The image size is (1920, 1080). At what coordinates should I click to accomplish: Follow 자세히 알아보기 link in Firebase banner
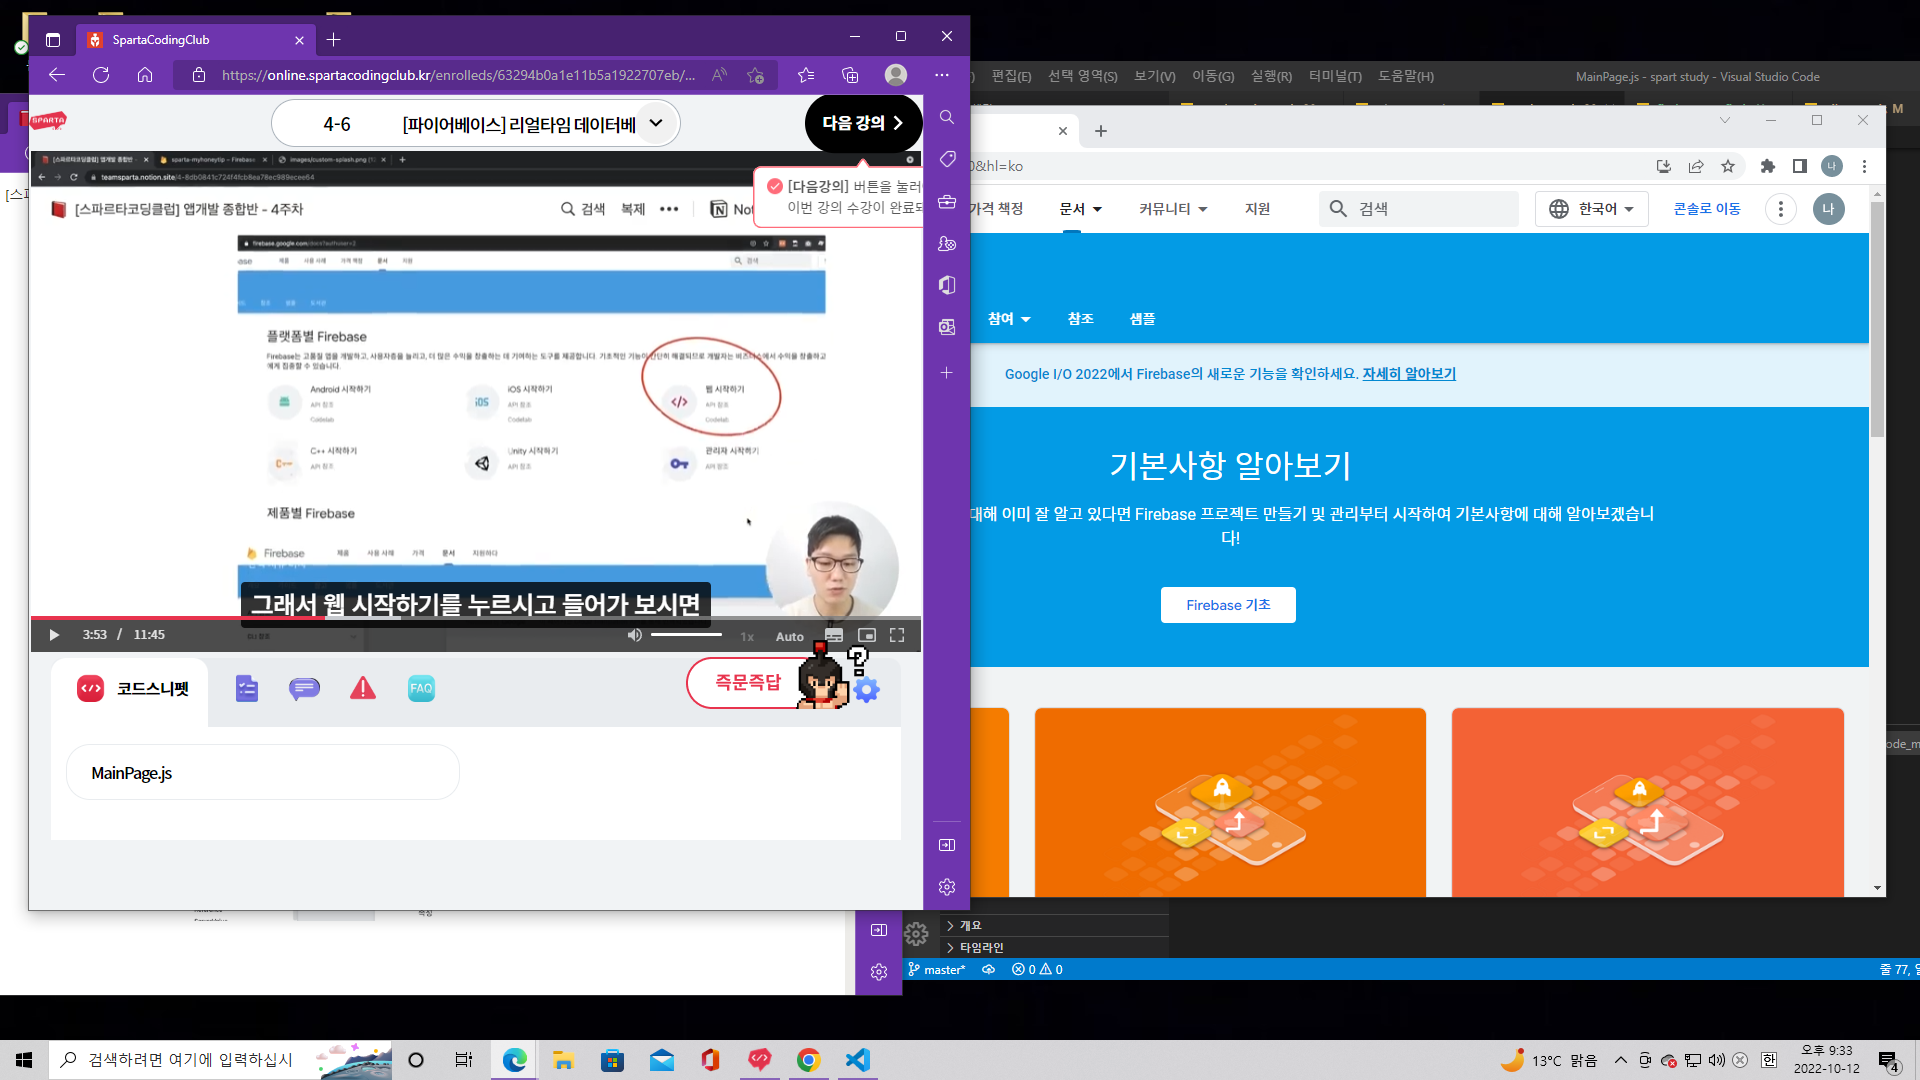1409,374
